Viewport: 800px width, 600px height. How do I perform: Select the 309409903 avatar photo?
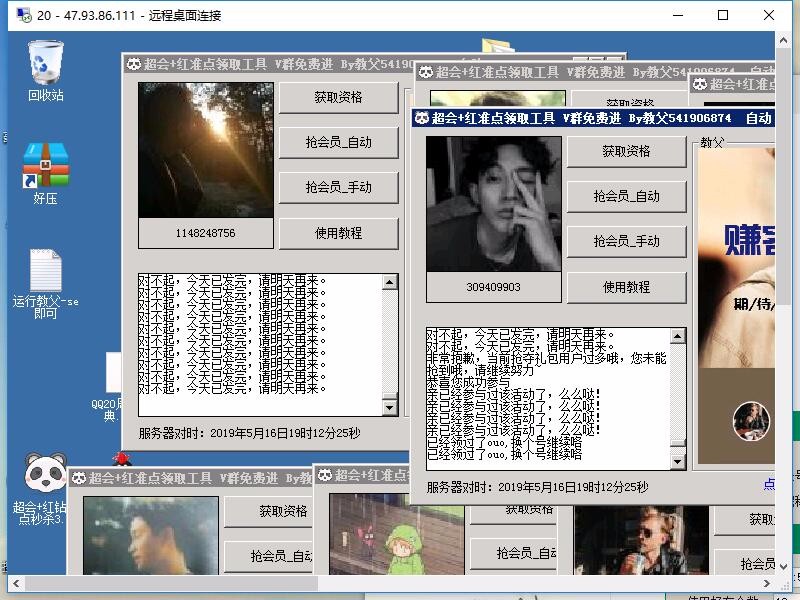493,204
